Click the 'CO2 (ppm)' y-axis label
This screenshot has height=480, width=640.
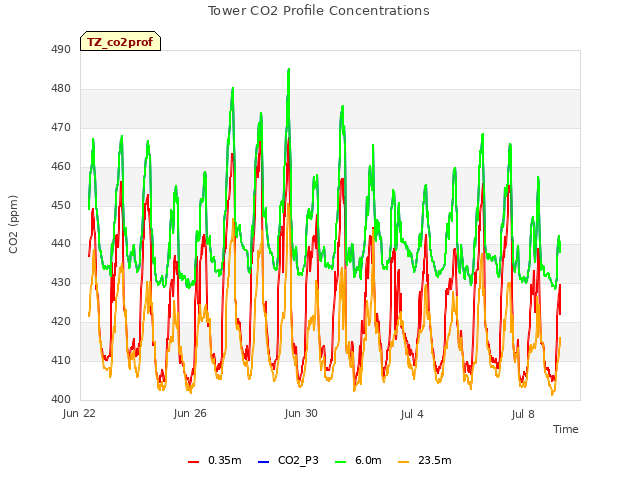[13, 224]
